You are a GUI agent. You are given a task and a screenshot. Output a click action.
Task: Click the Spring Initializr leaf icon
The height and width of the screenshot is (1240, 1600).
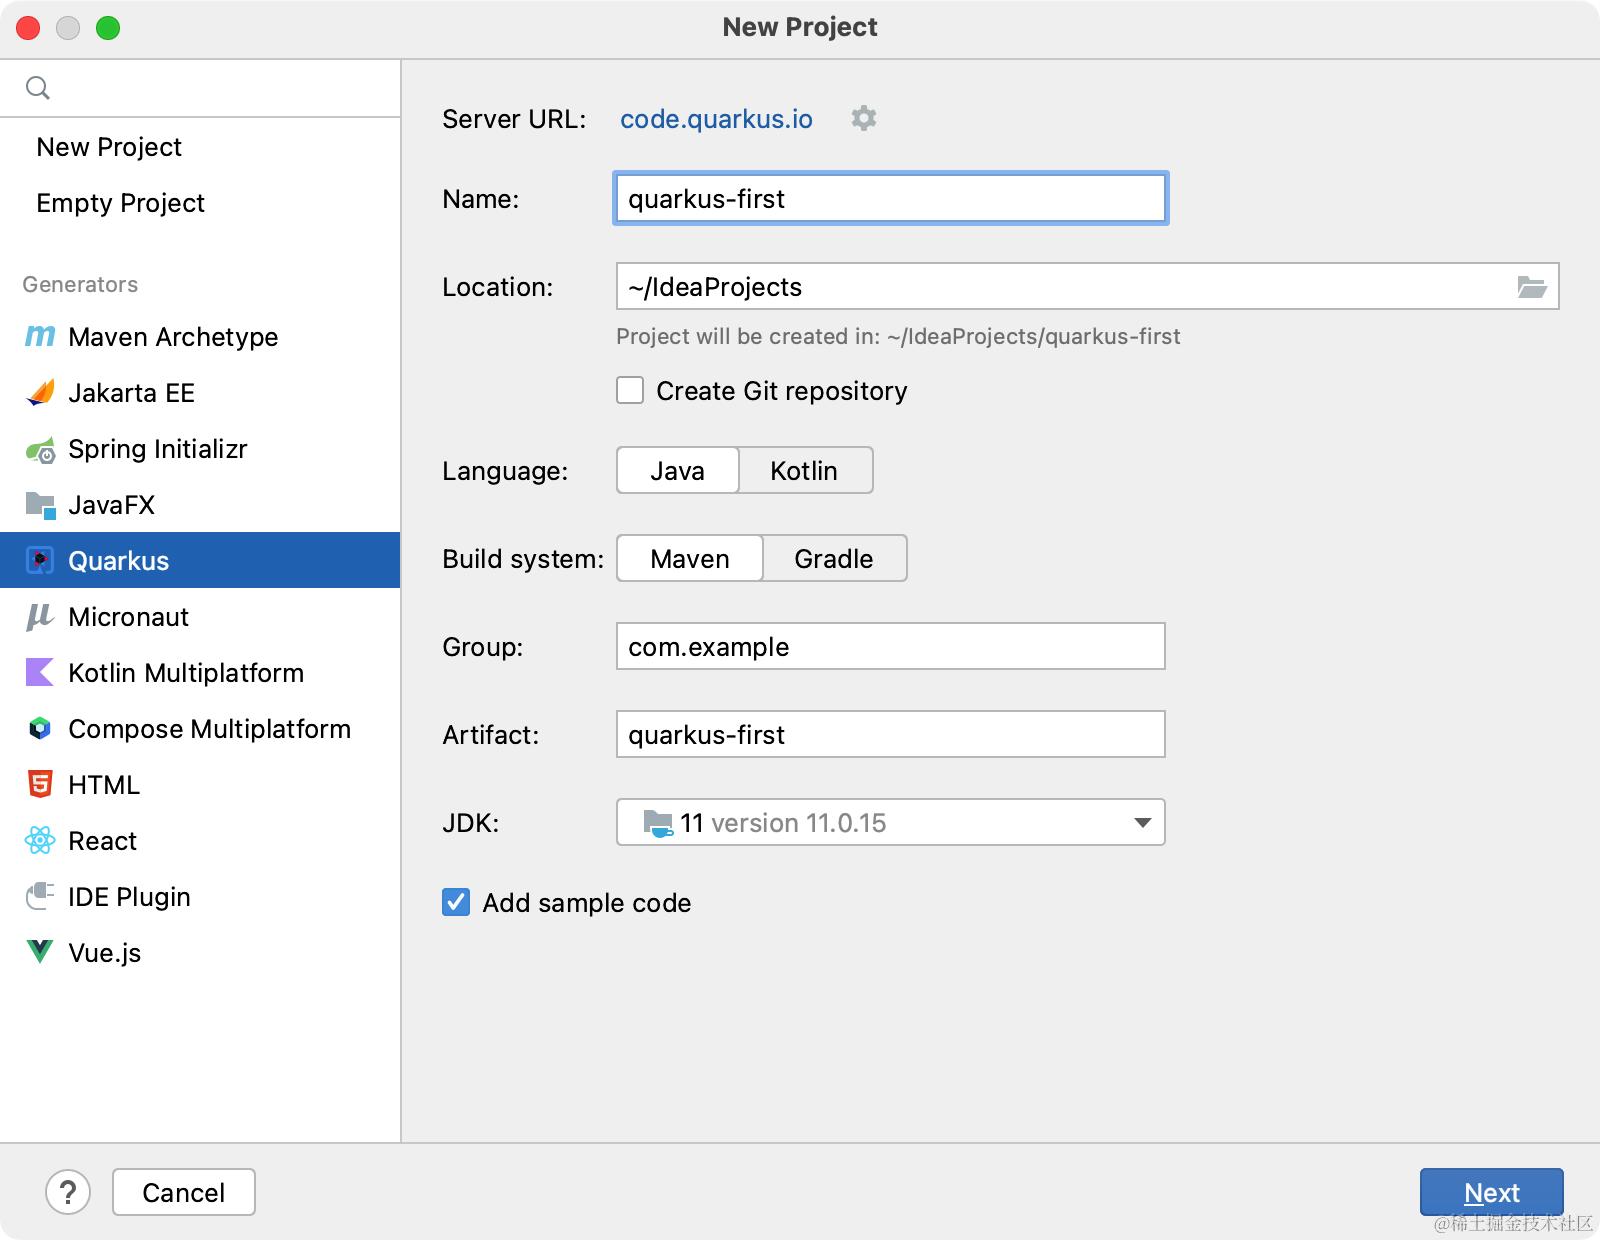[x=40, y=450]
